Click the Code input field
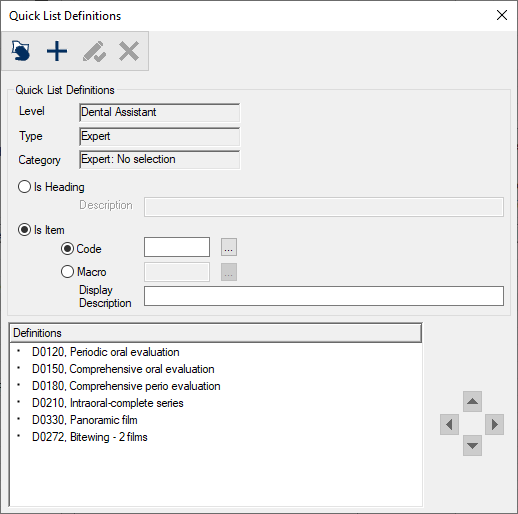The width and height of the screenshot is (518, 514). point(177,247)
